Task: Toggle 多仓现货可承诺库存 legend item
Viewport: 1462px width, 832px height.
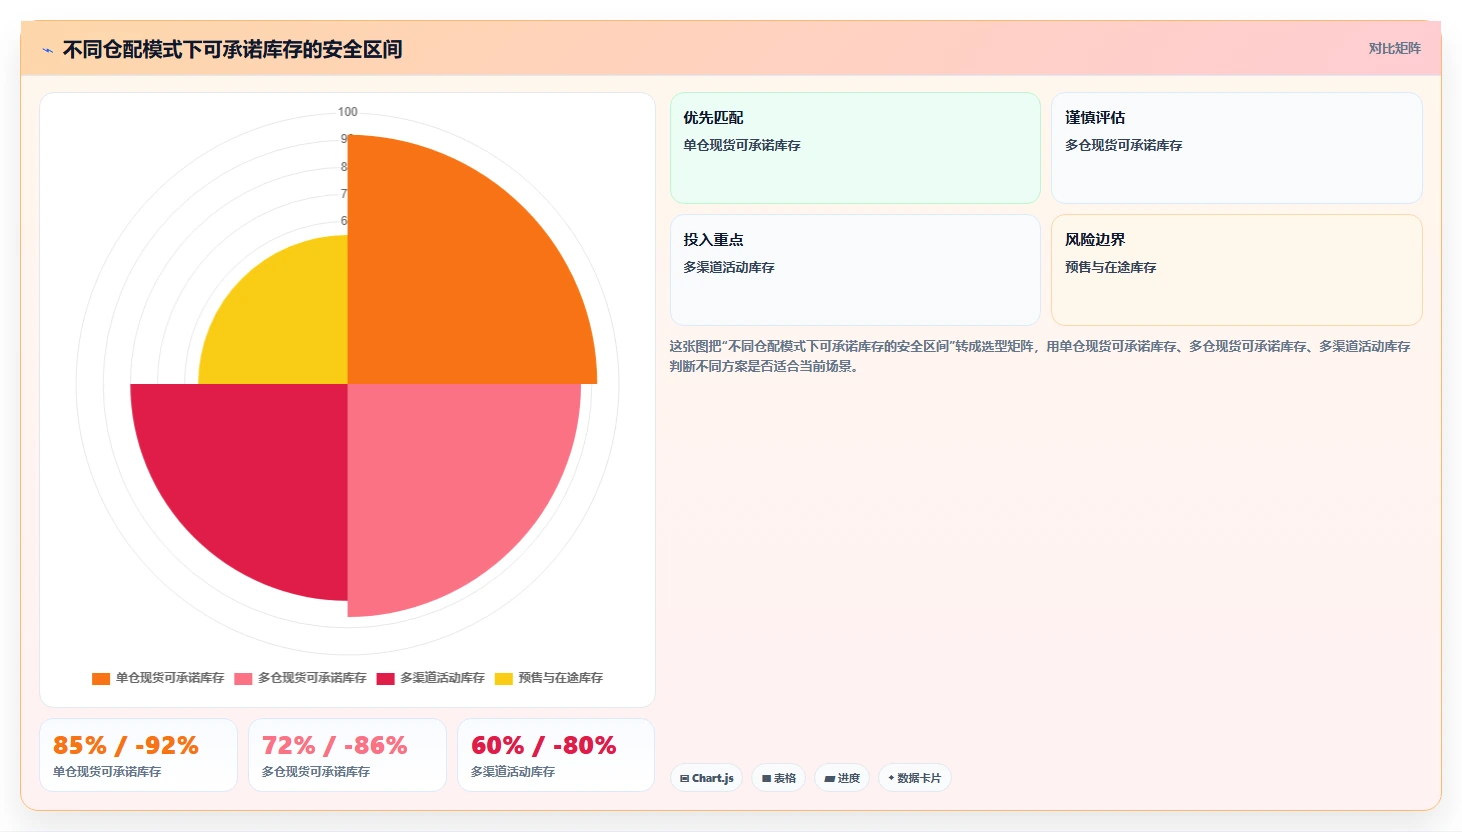Action: click(x=300, y=678)
